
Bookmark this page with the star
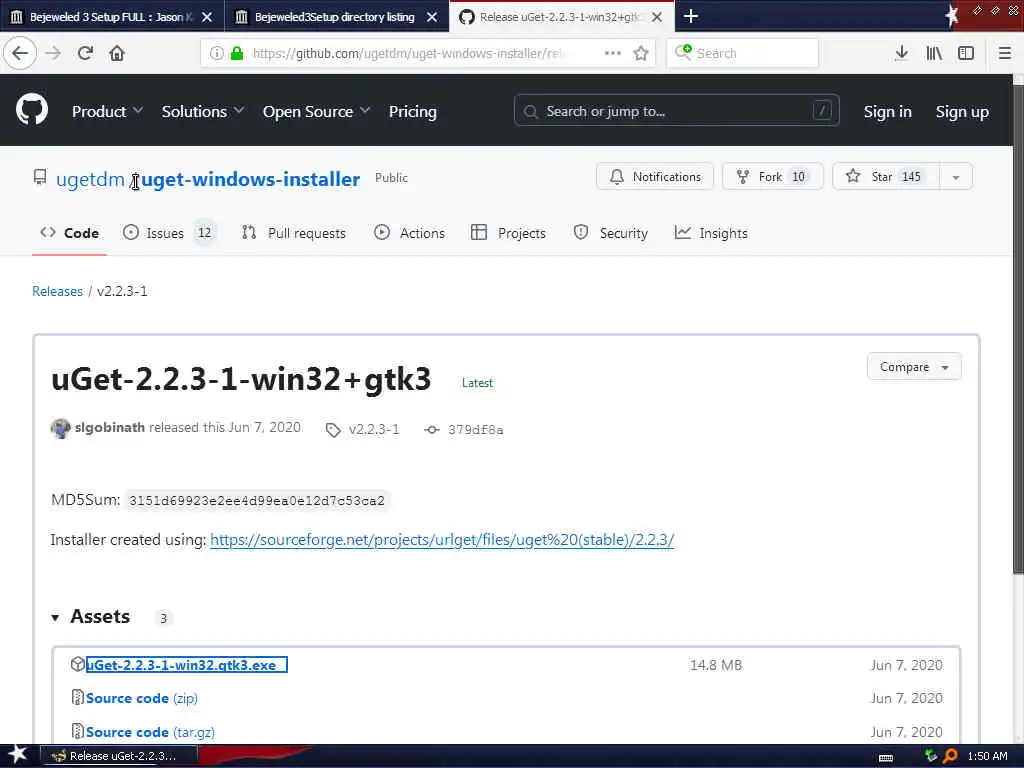coord(641,53)
